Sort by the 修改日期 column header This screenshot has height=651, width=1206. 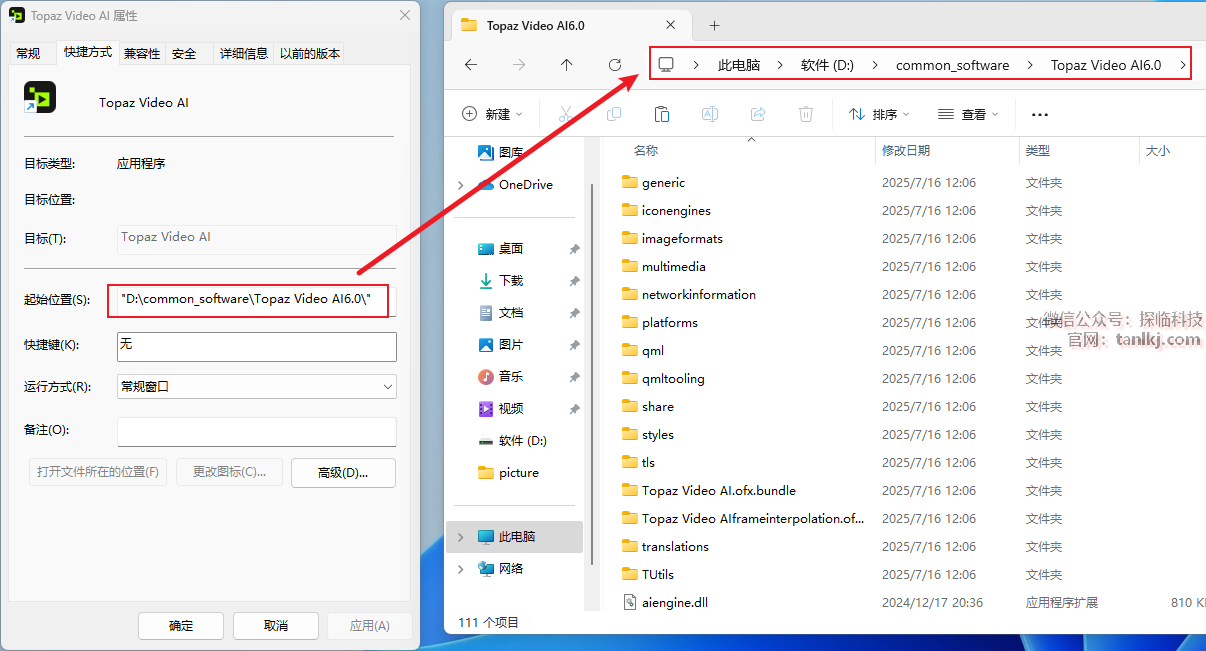pos(906,151)
